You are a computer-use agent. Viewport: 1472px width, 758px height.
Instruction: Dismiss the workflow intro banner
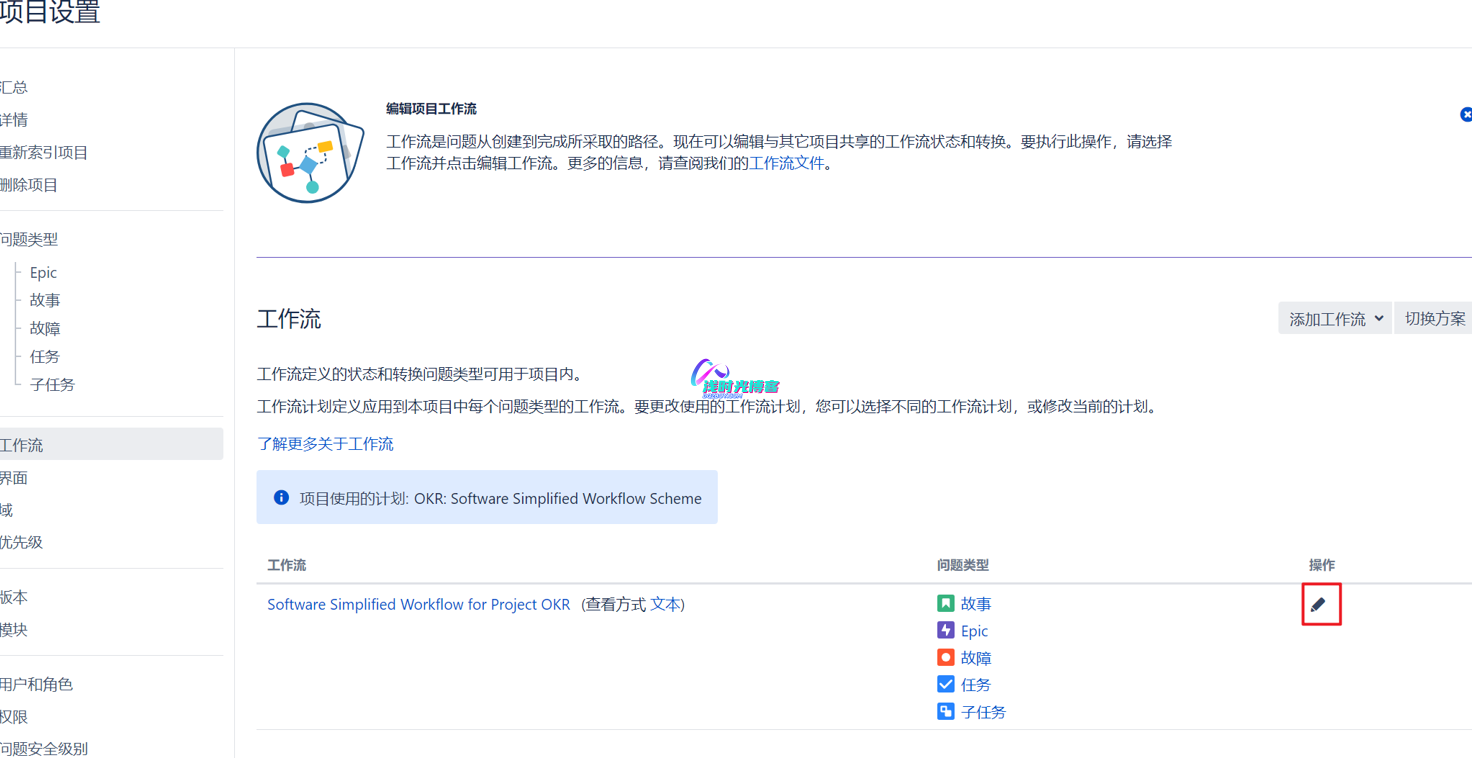coord(1465,115)
